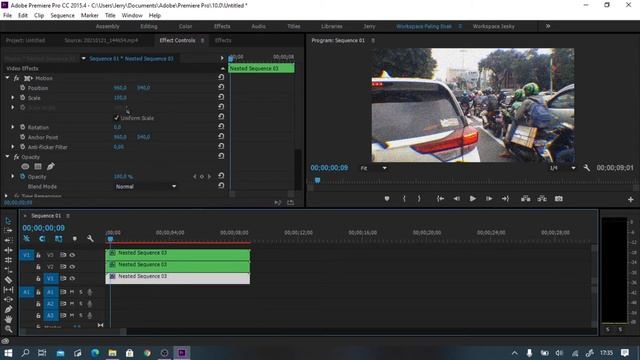
Task: Hide track V2 with eye icon
Action: click(x=72, y=267)
